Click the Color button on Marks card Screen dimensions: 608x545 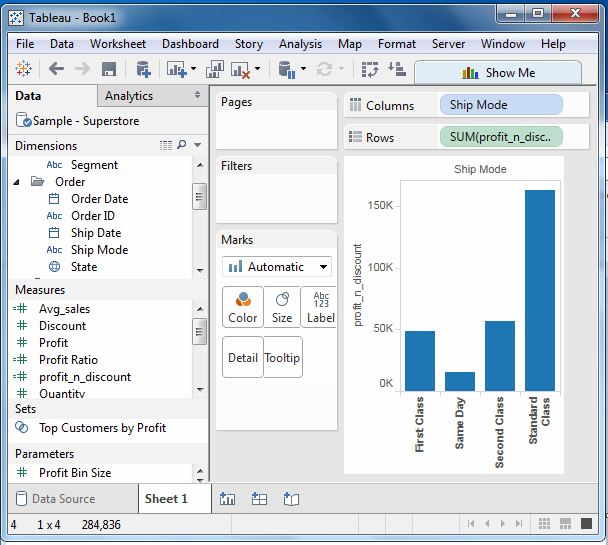[242, 307]
